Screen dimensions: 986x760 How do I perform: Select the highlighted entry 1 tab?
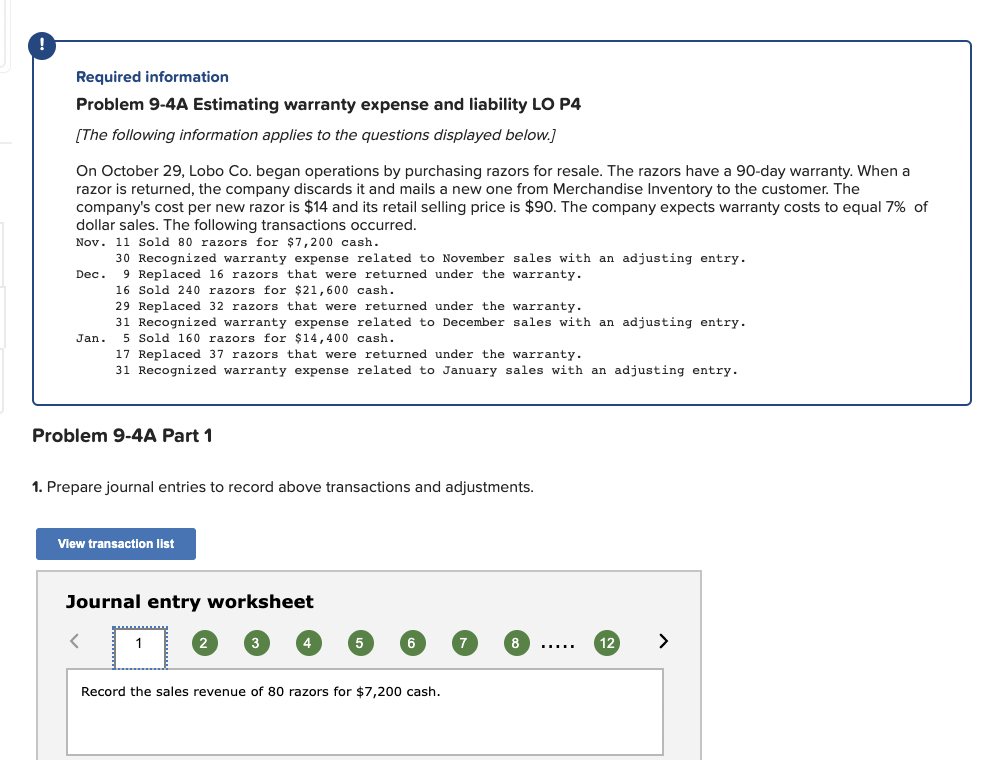[x=138, y=643]
